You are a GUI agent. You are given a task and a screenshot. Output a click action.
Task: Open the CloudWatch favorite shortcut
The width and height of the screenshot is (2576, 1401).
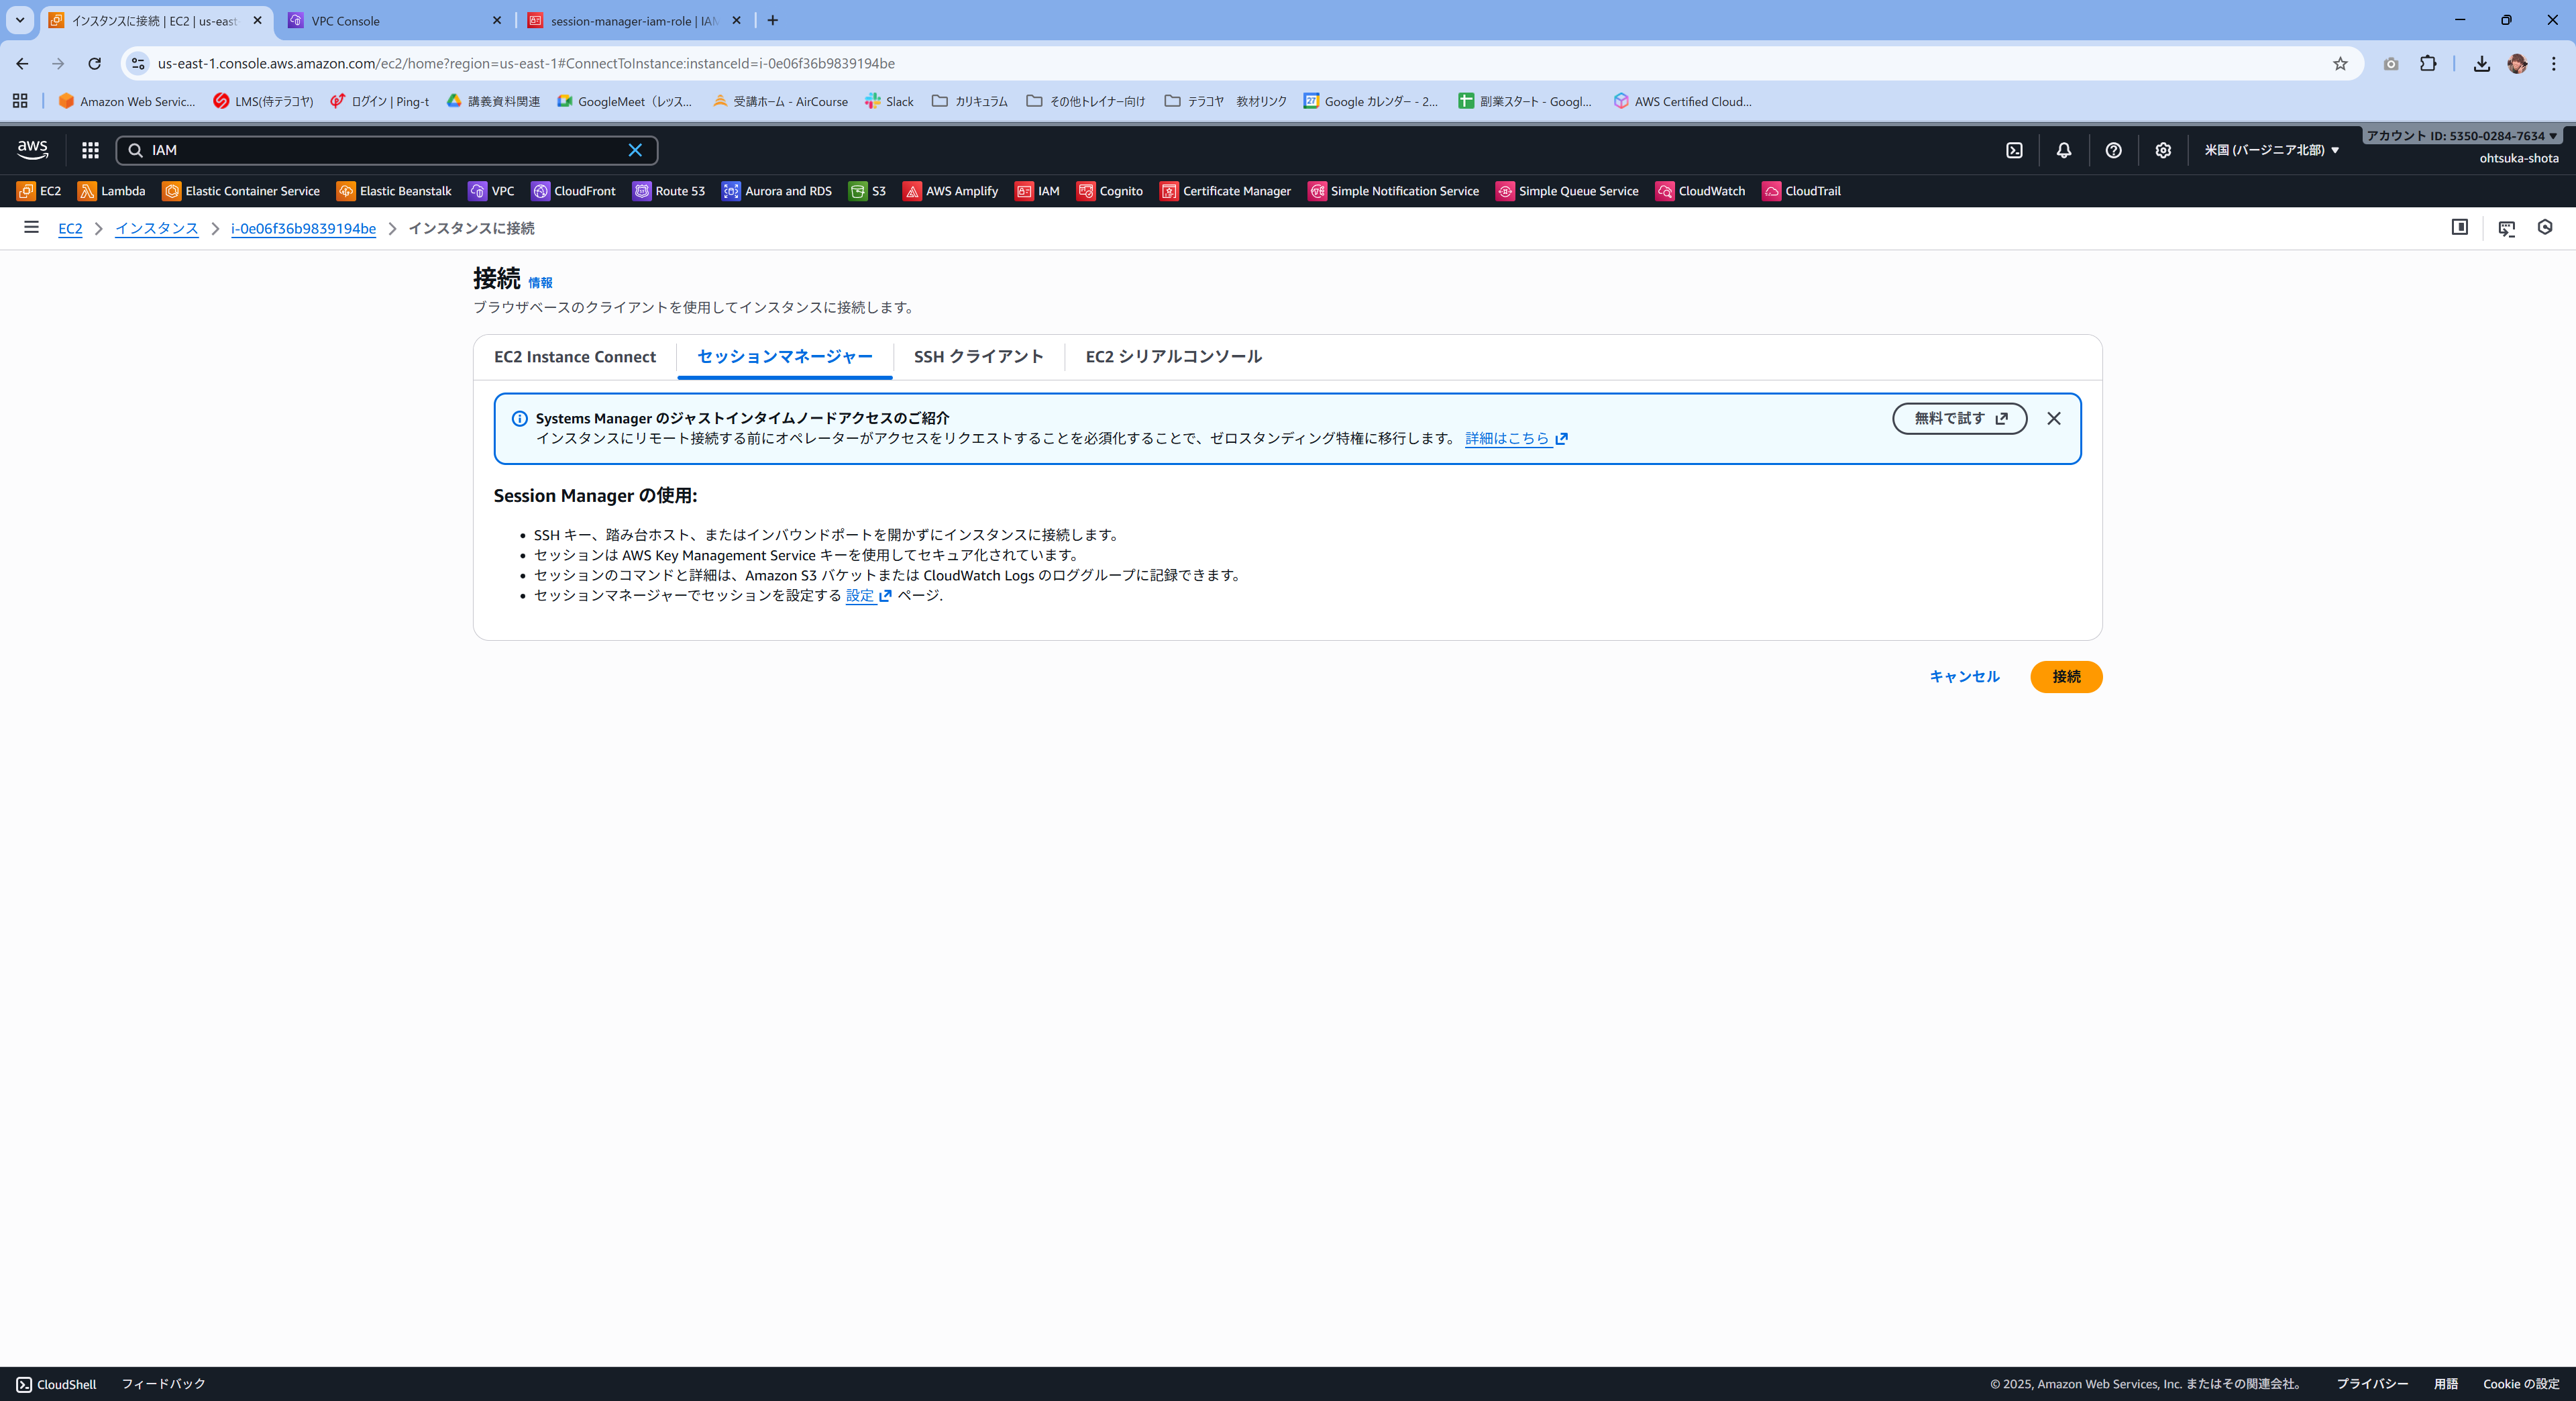(1700, 191)
